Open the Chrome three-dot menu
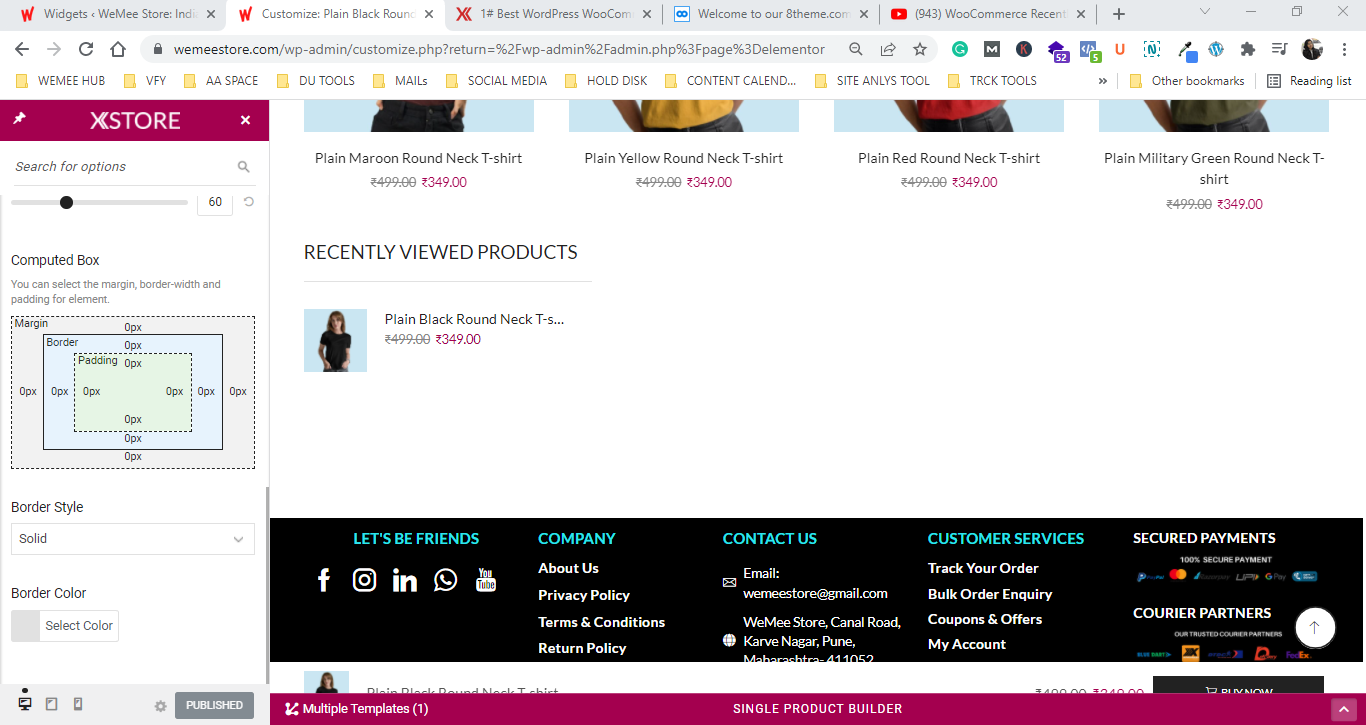The height and width of the screenshot is (725, 1366). pyautogui.click(x=1344, y=49)
